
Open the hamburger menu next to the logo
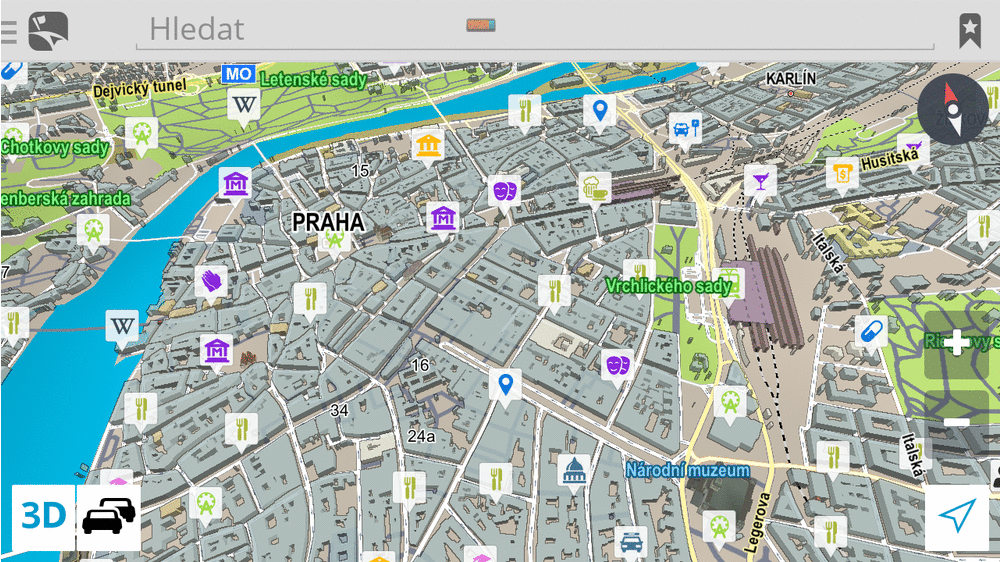pos(9,31)
